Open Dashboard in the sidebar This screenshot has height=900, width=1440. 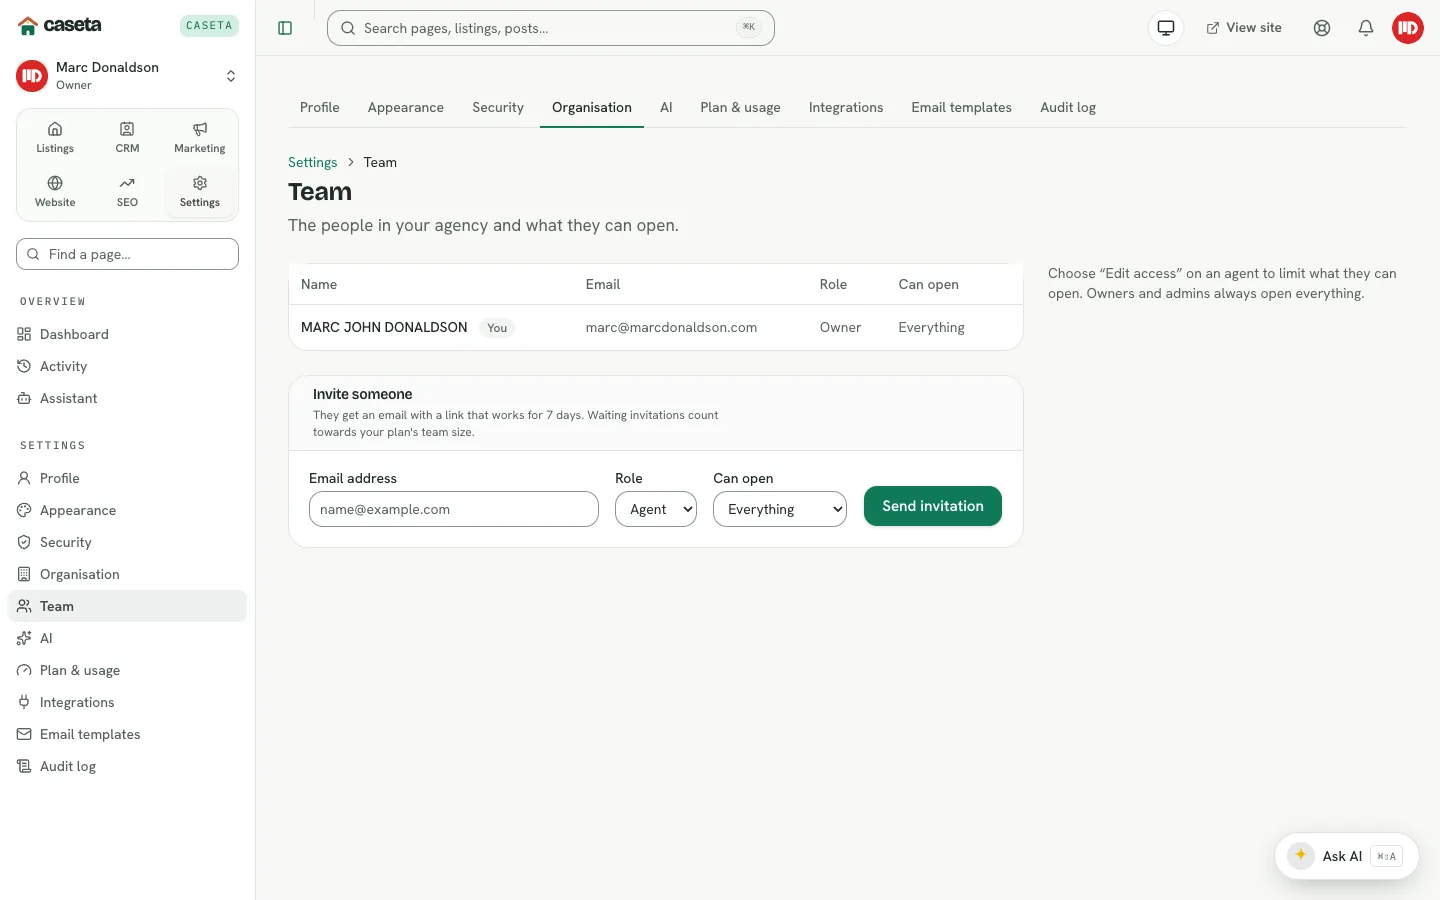click(x=127, y=334)
